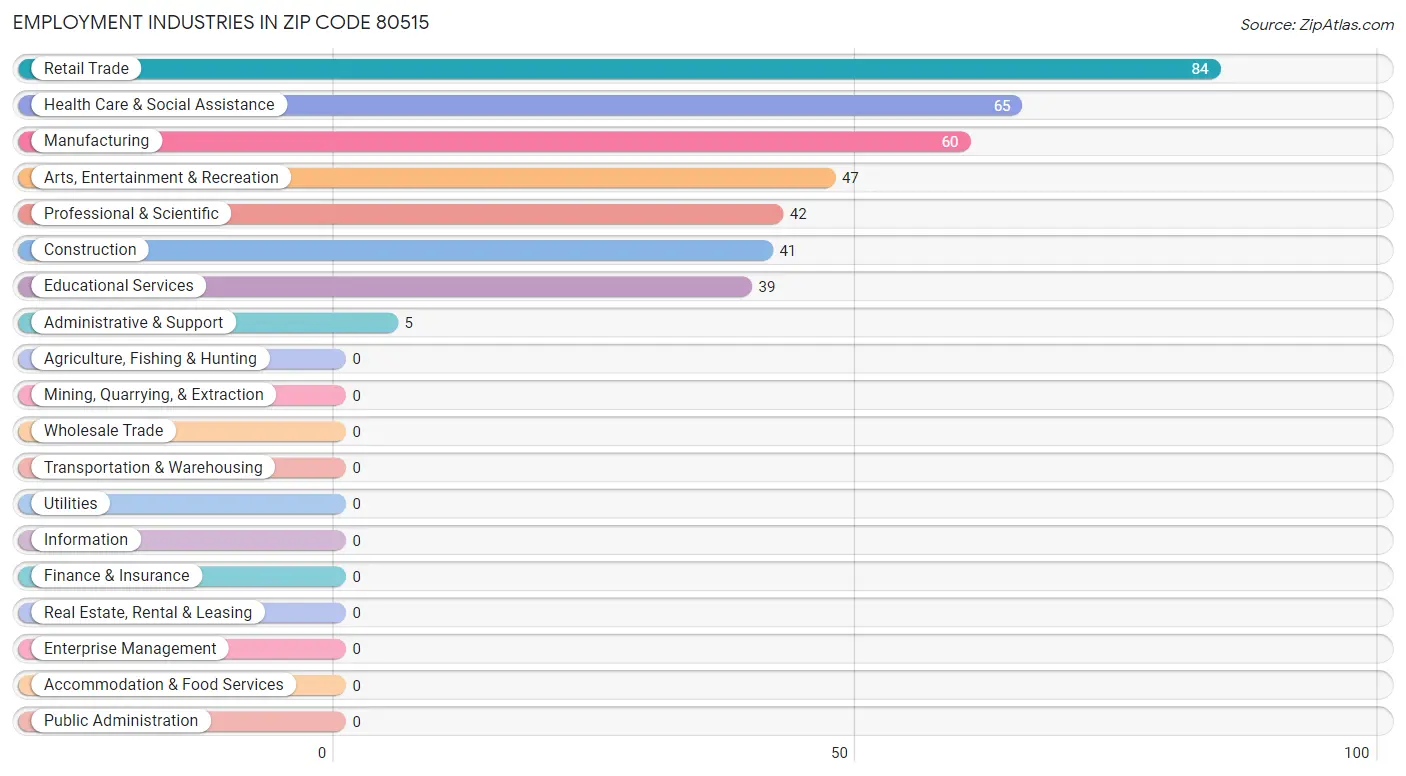The height and width of the screenshot is (776, 1406).
Task: Click the value 41 beside Construction bar
Action: click(788, 251)
